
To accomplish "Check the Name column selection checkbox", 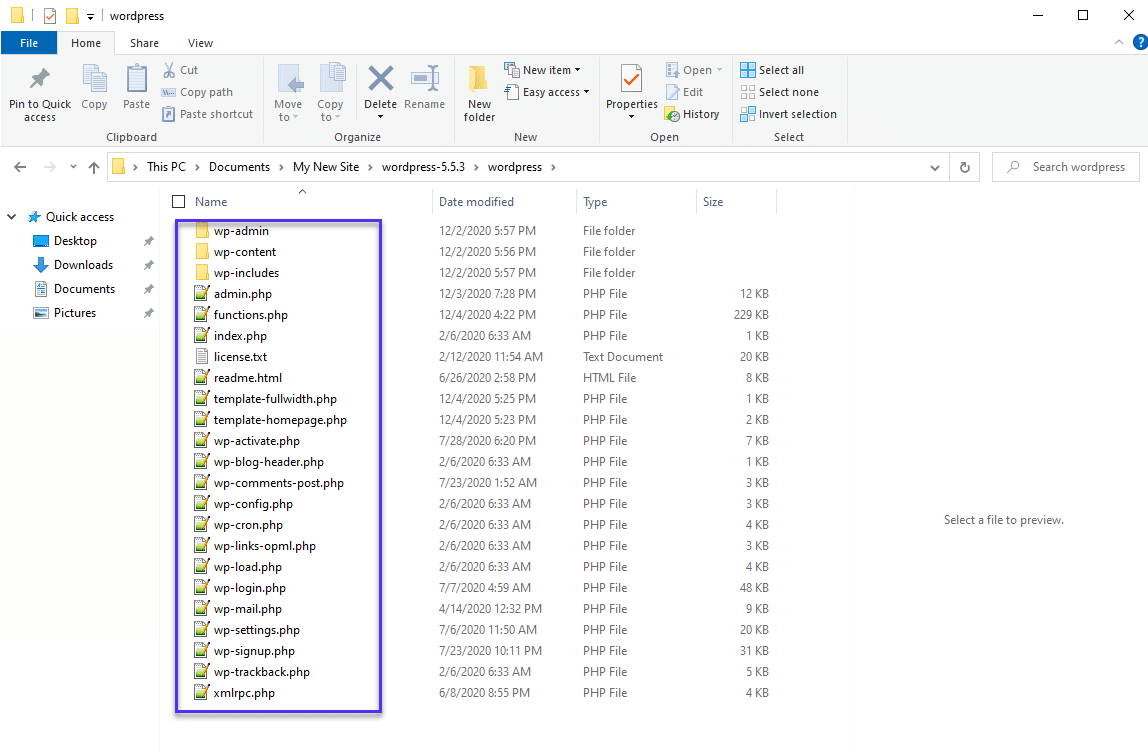I will (x=177, y=201).
